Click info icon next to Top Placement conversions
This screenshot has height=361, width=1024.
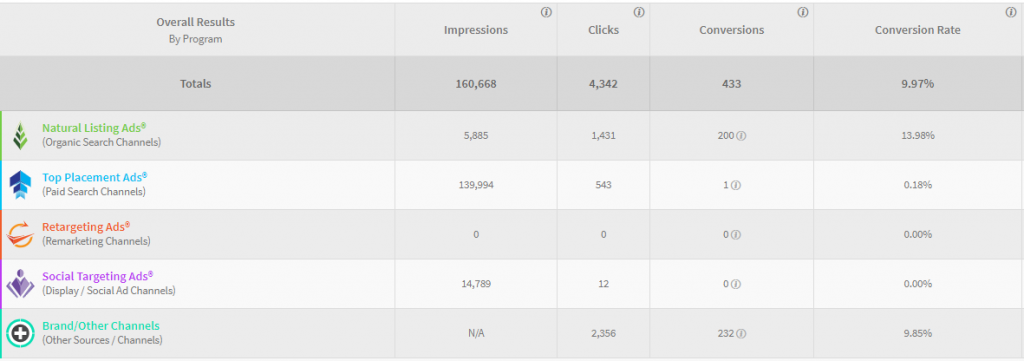pos(736,185)
